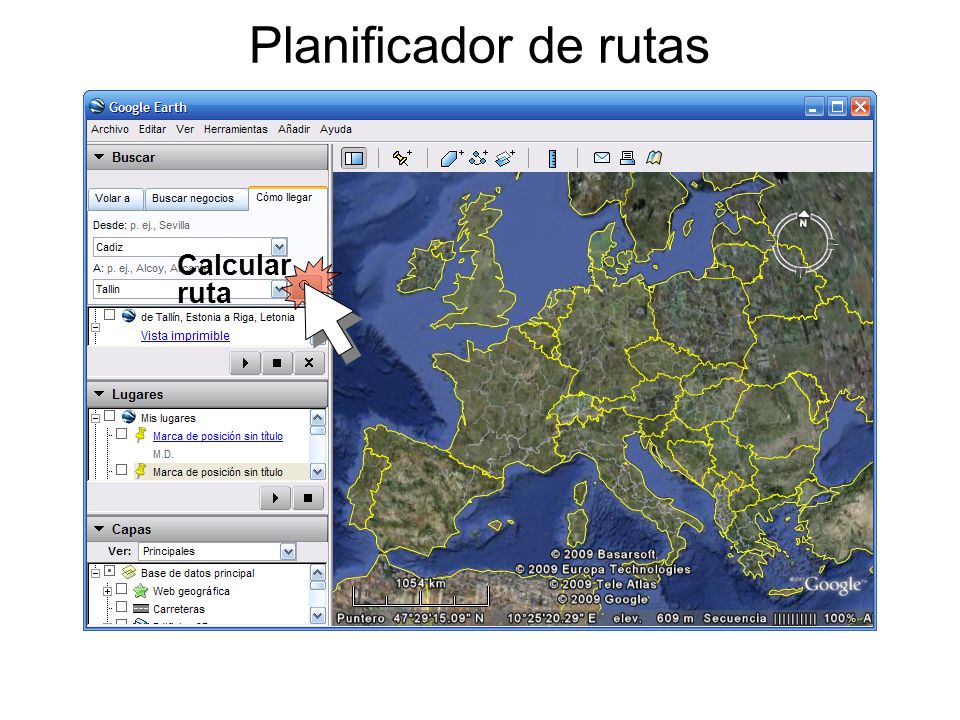This screenshot has height=720, width=960.
Task: Open the Vista imprimible link
Action: tap(186, 336)
